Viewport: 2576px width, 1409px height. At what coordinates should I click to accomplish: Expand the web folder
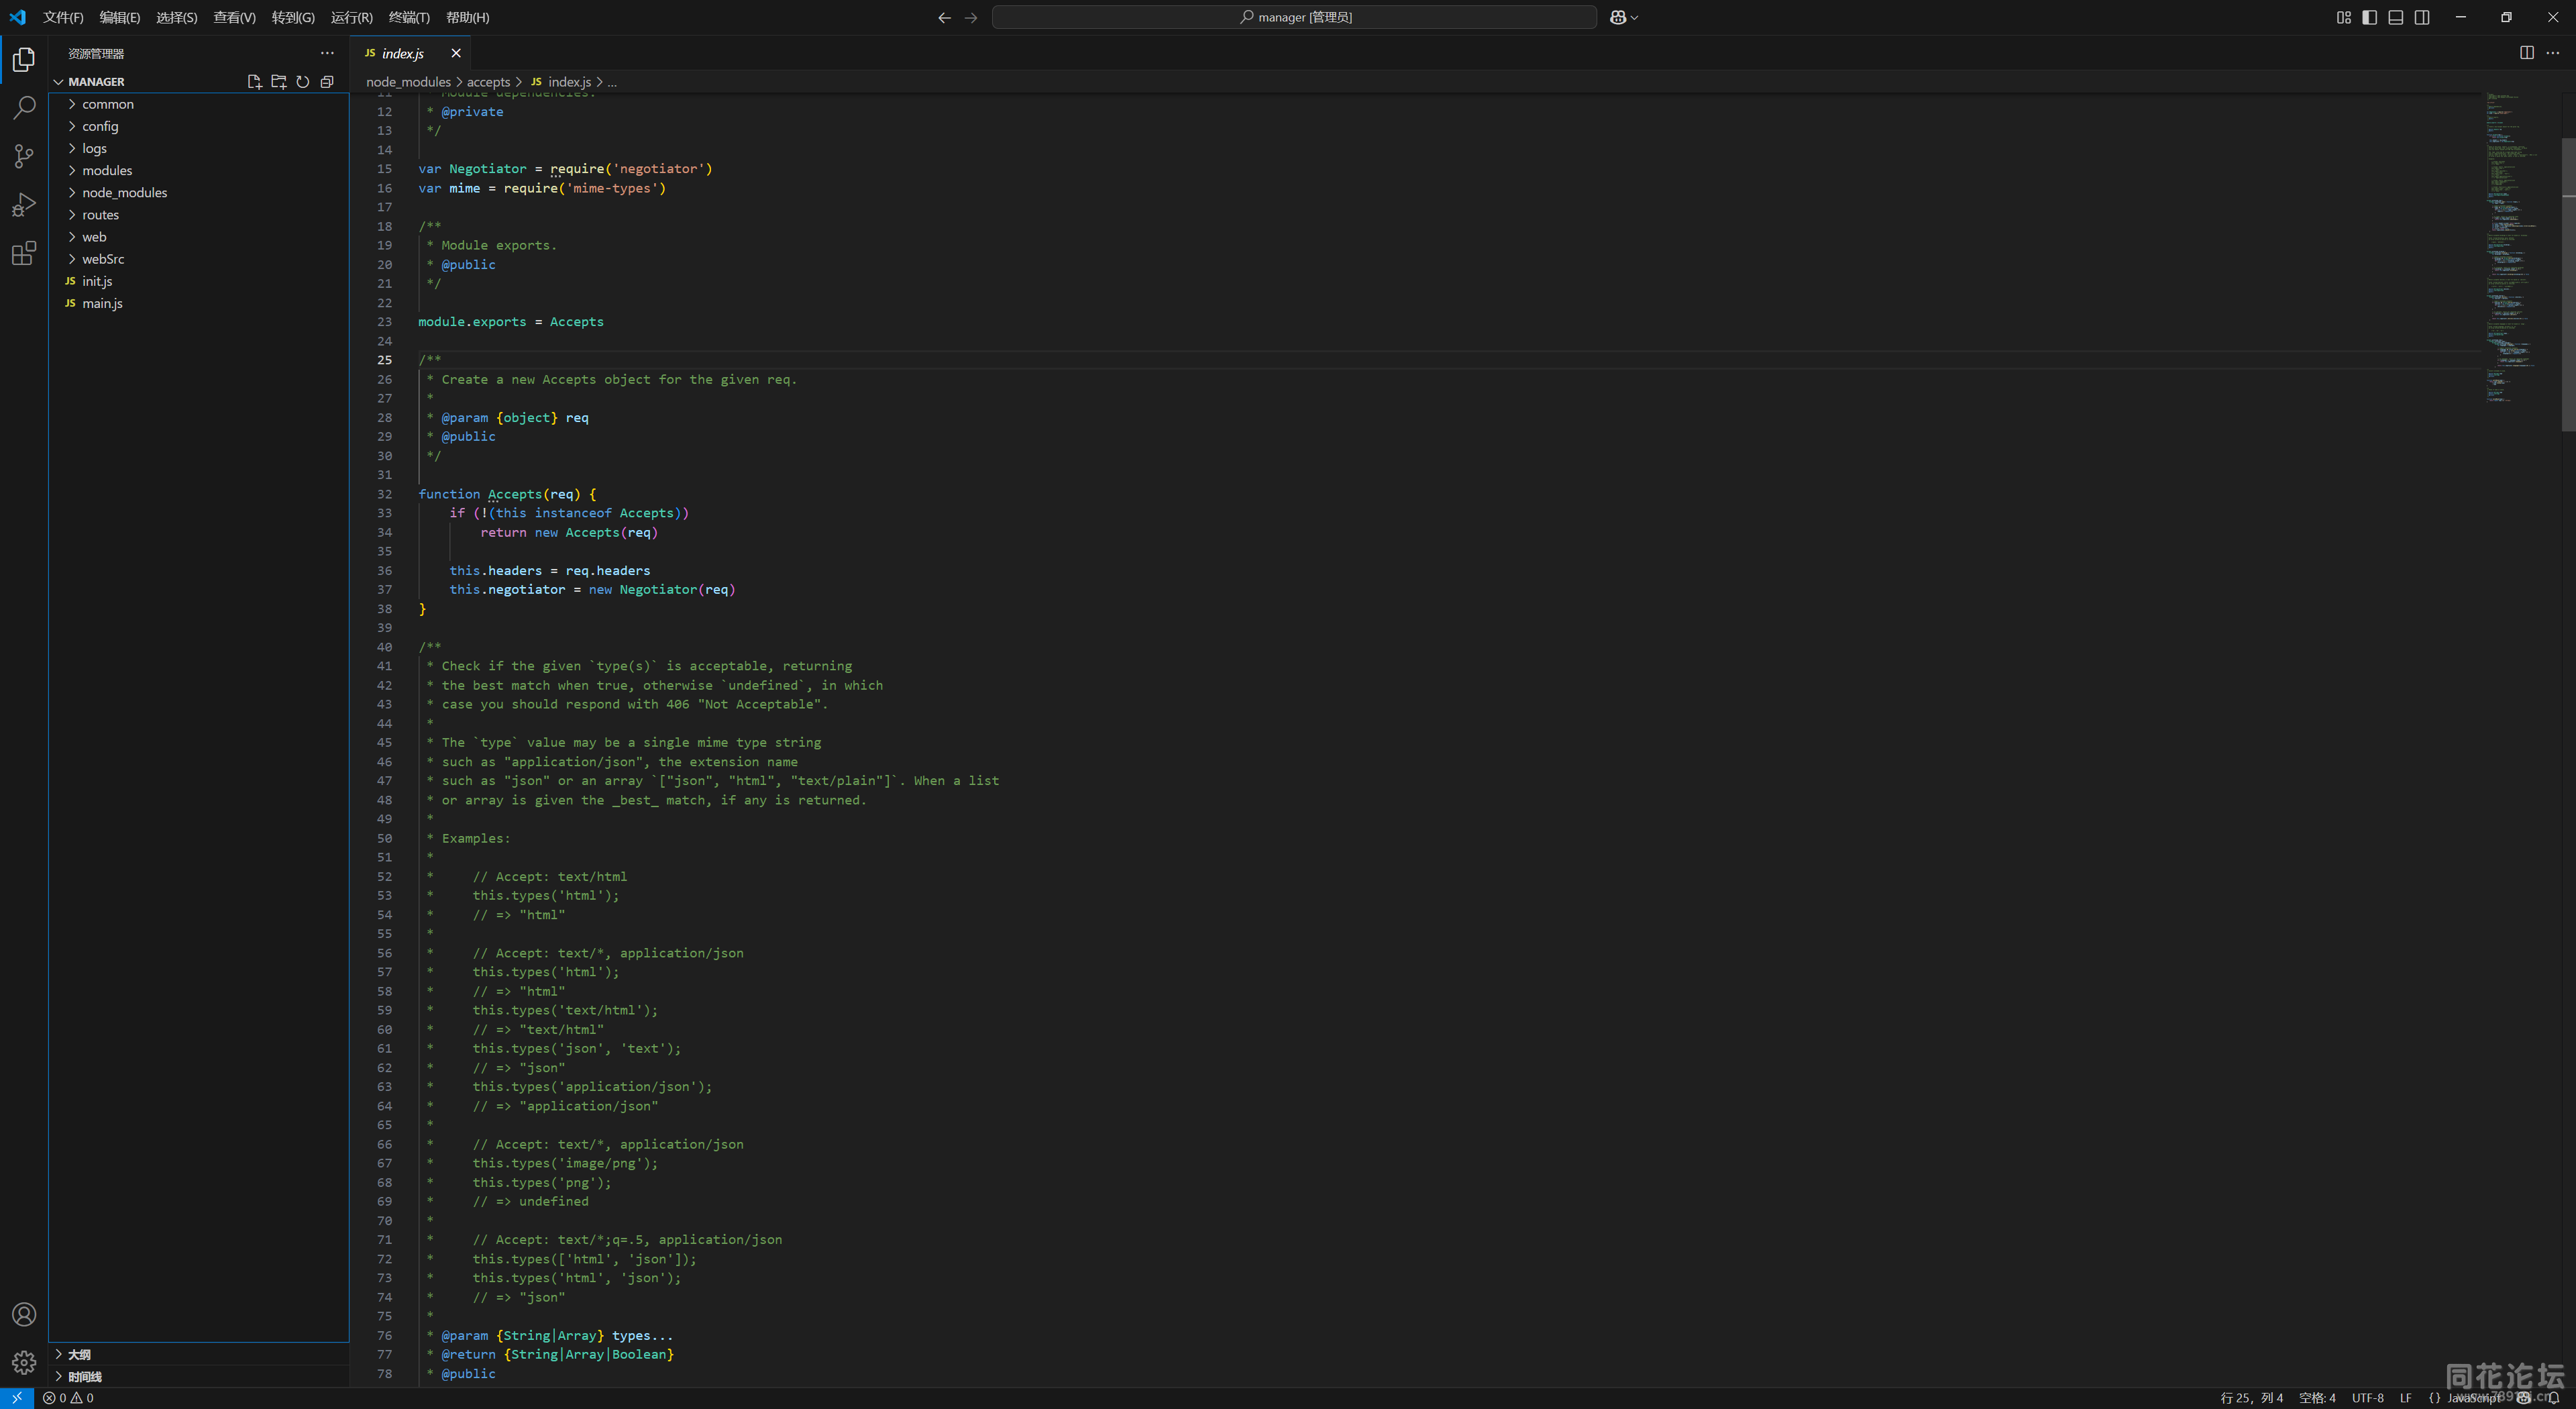tap(199, 237)
